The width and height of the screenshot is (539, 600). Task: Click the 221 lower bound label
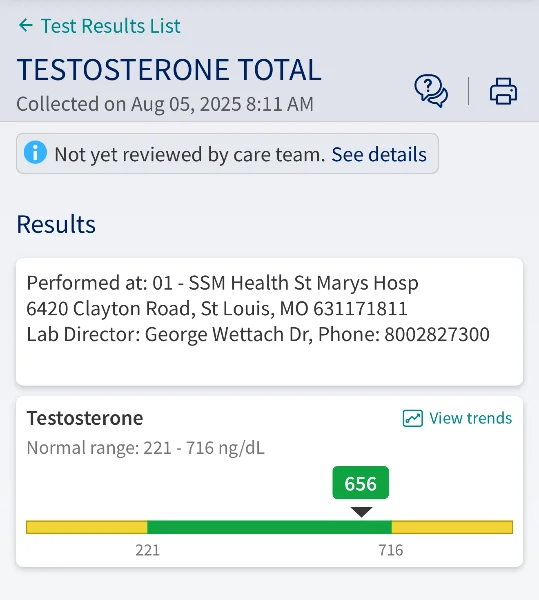[x=147, y=550]
